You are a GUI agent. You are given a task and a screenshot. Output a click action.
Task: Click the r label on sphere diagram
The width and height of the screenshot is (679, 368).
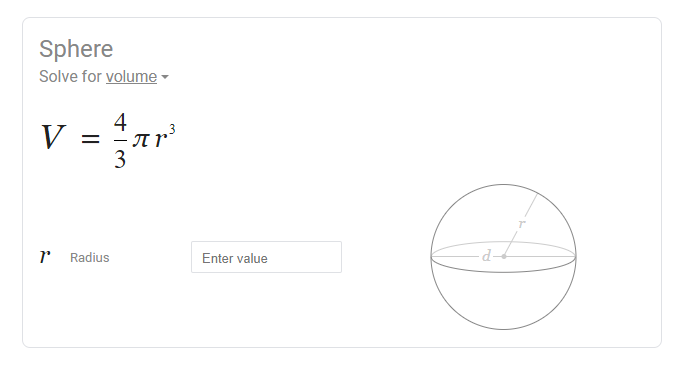(522, 224)
